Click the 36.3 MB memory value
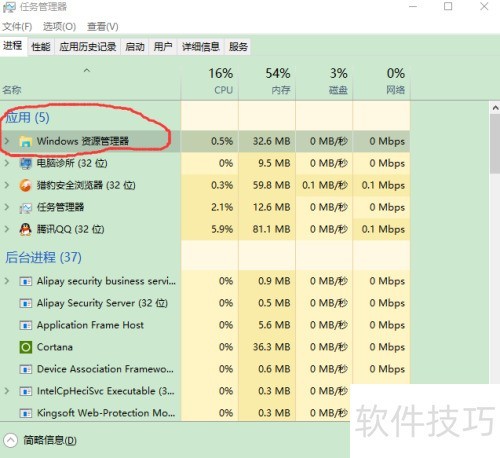The width and height of the screenshot is (500, 458). (271, 347)
